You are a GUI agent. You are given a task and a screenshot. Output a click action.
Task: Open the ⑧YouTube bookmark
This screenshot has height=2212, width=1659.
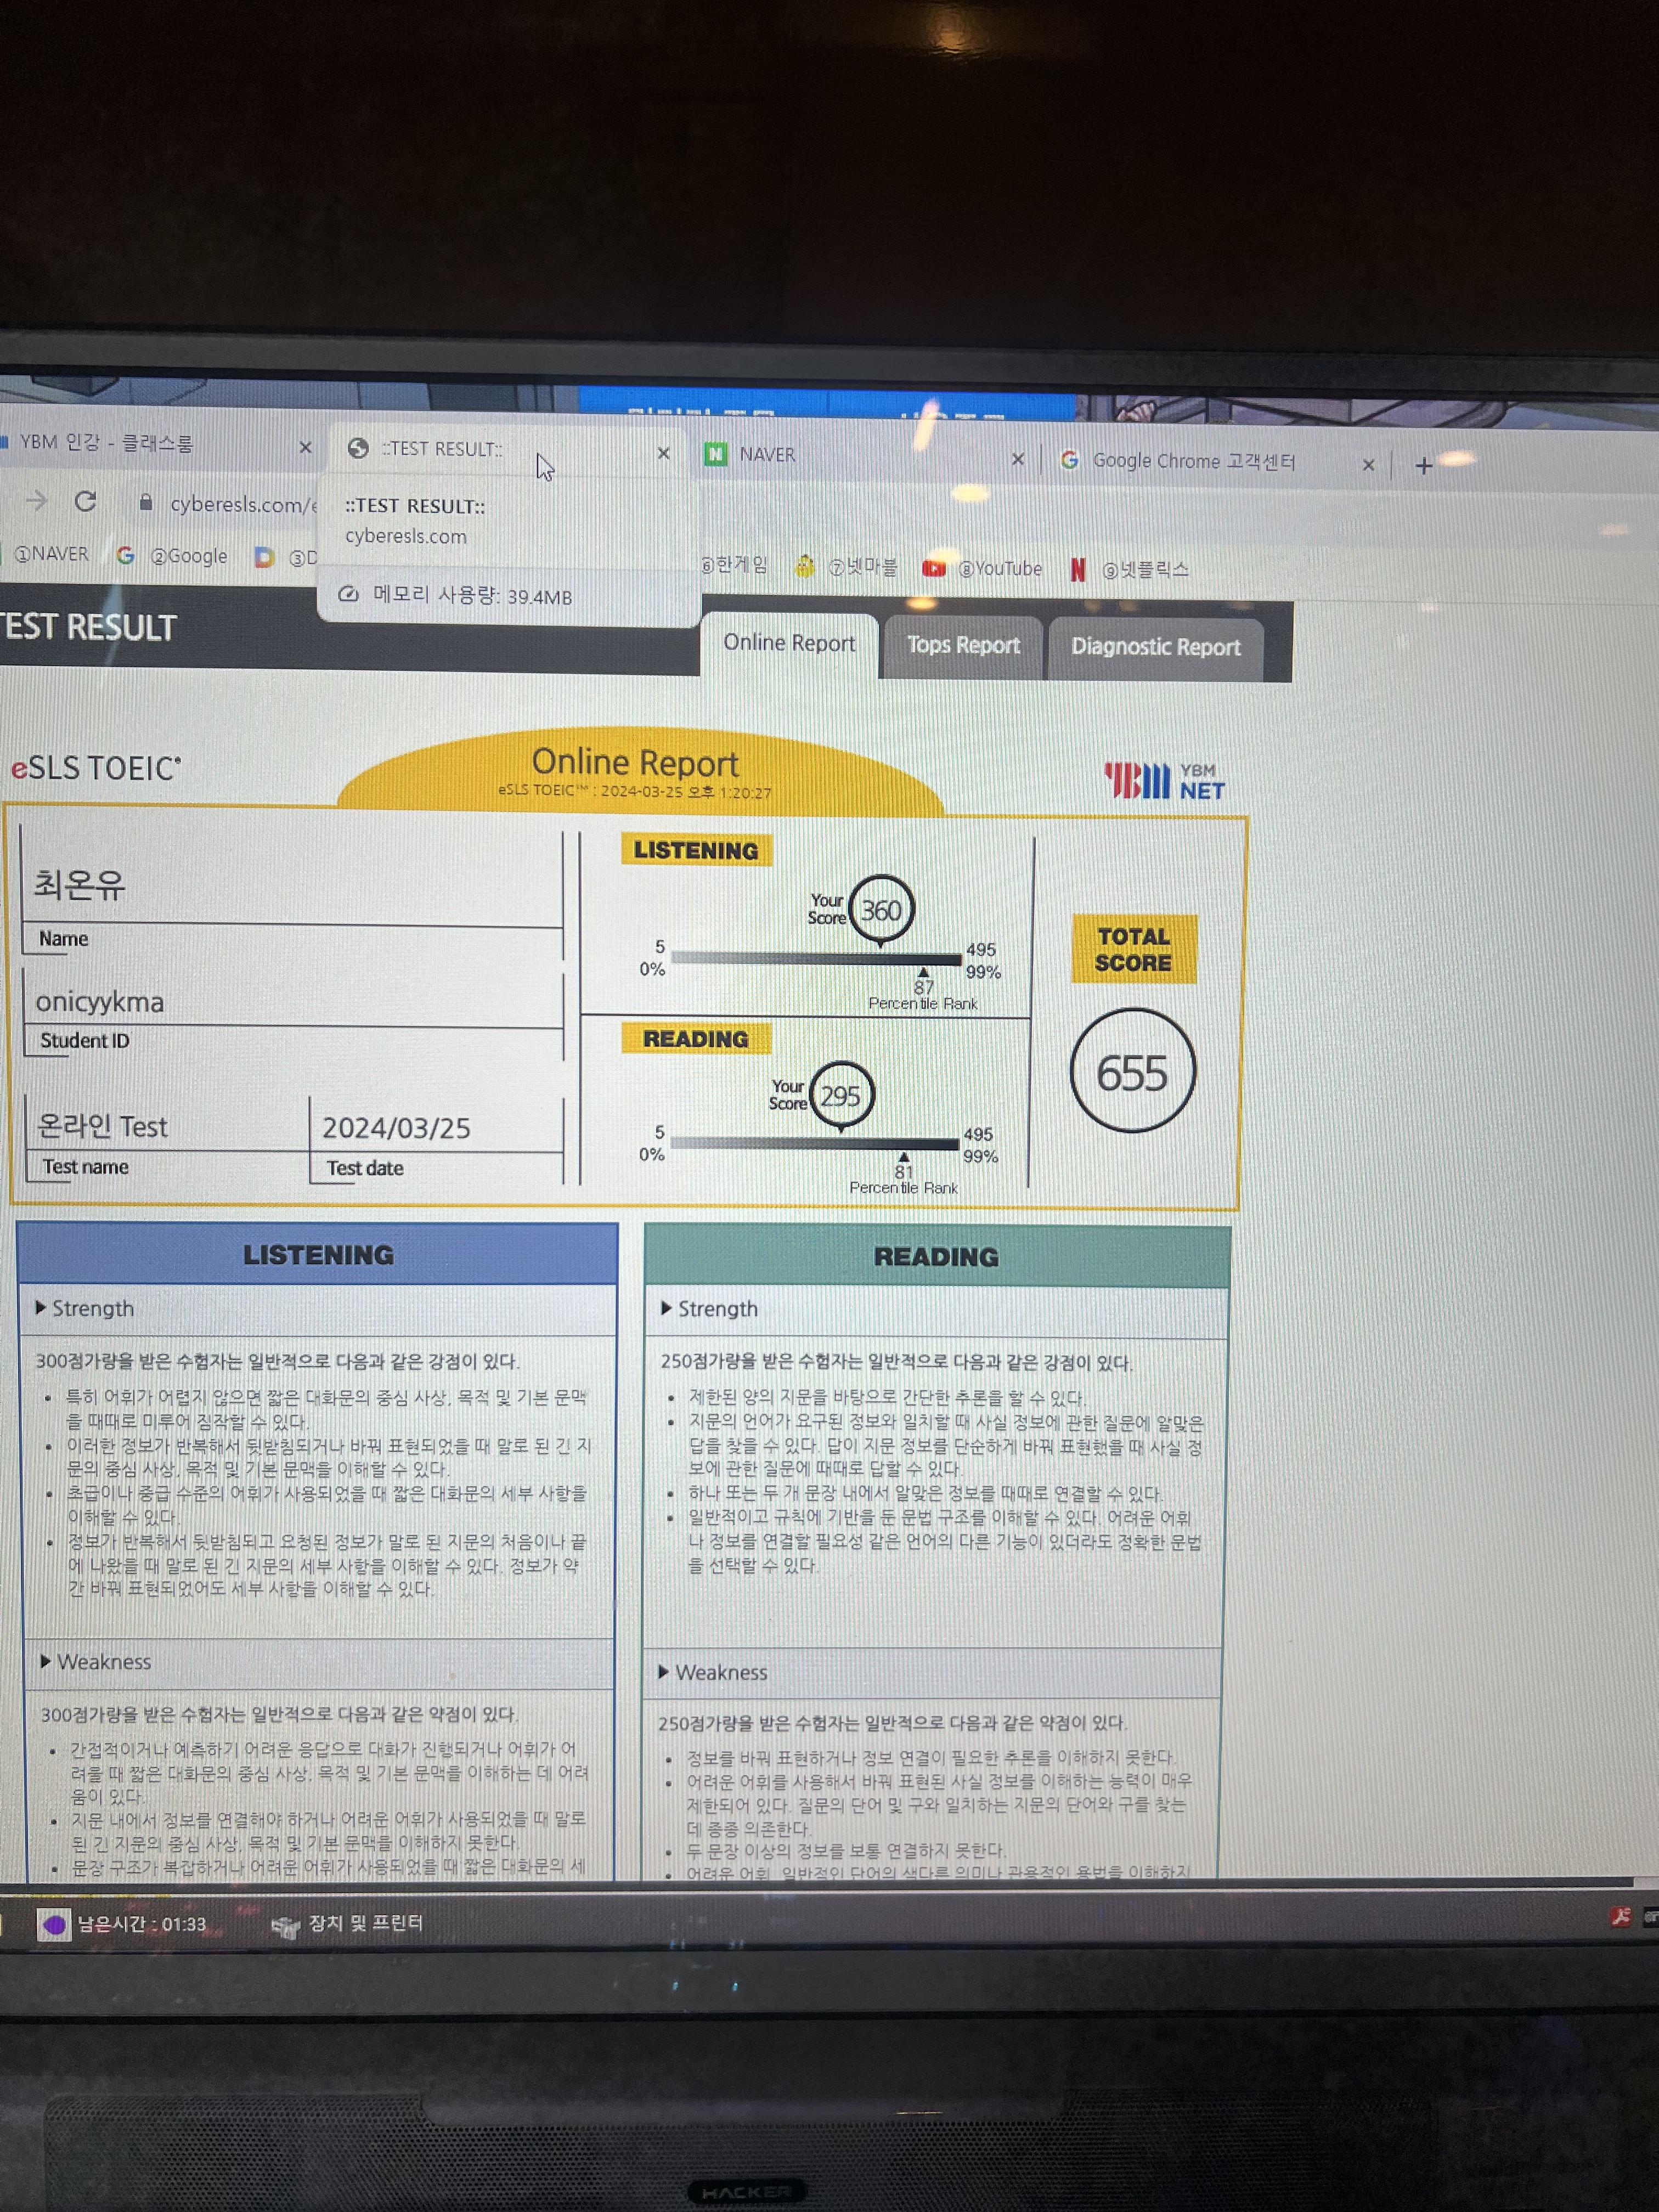click(982, 568)
